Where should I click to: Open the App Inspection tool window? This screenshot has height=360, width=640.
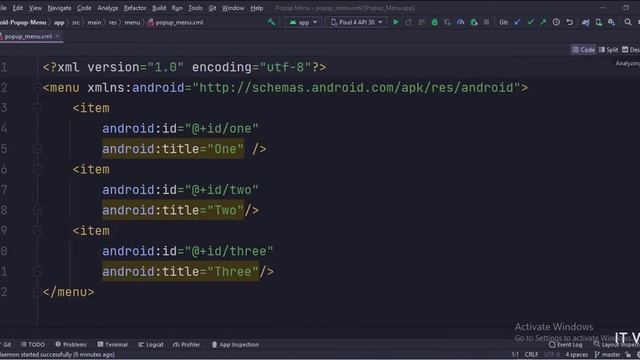click(236, 344)
